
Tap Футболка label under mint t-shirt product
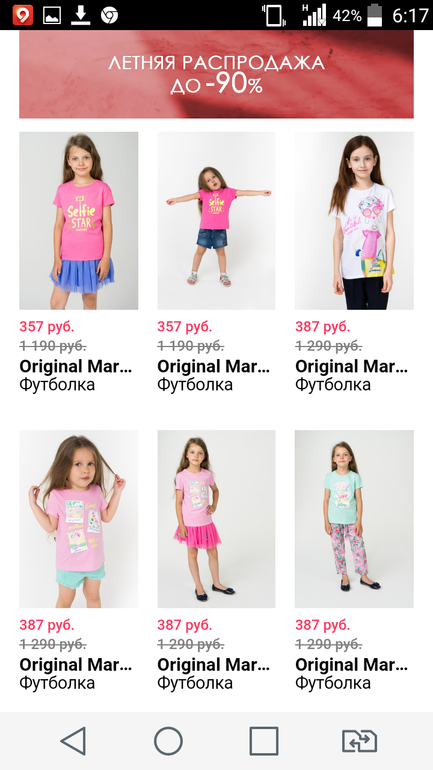(x=333, y=683)
